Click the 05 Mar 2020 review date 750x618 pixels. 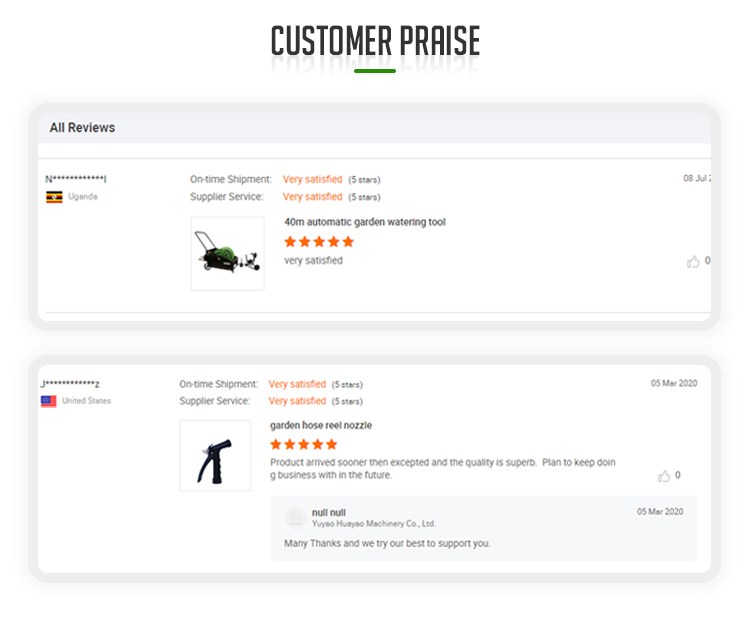pyautogui.click(x=674, y=383)
